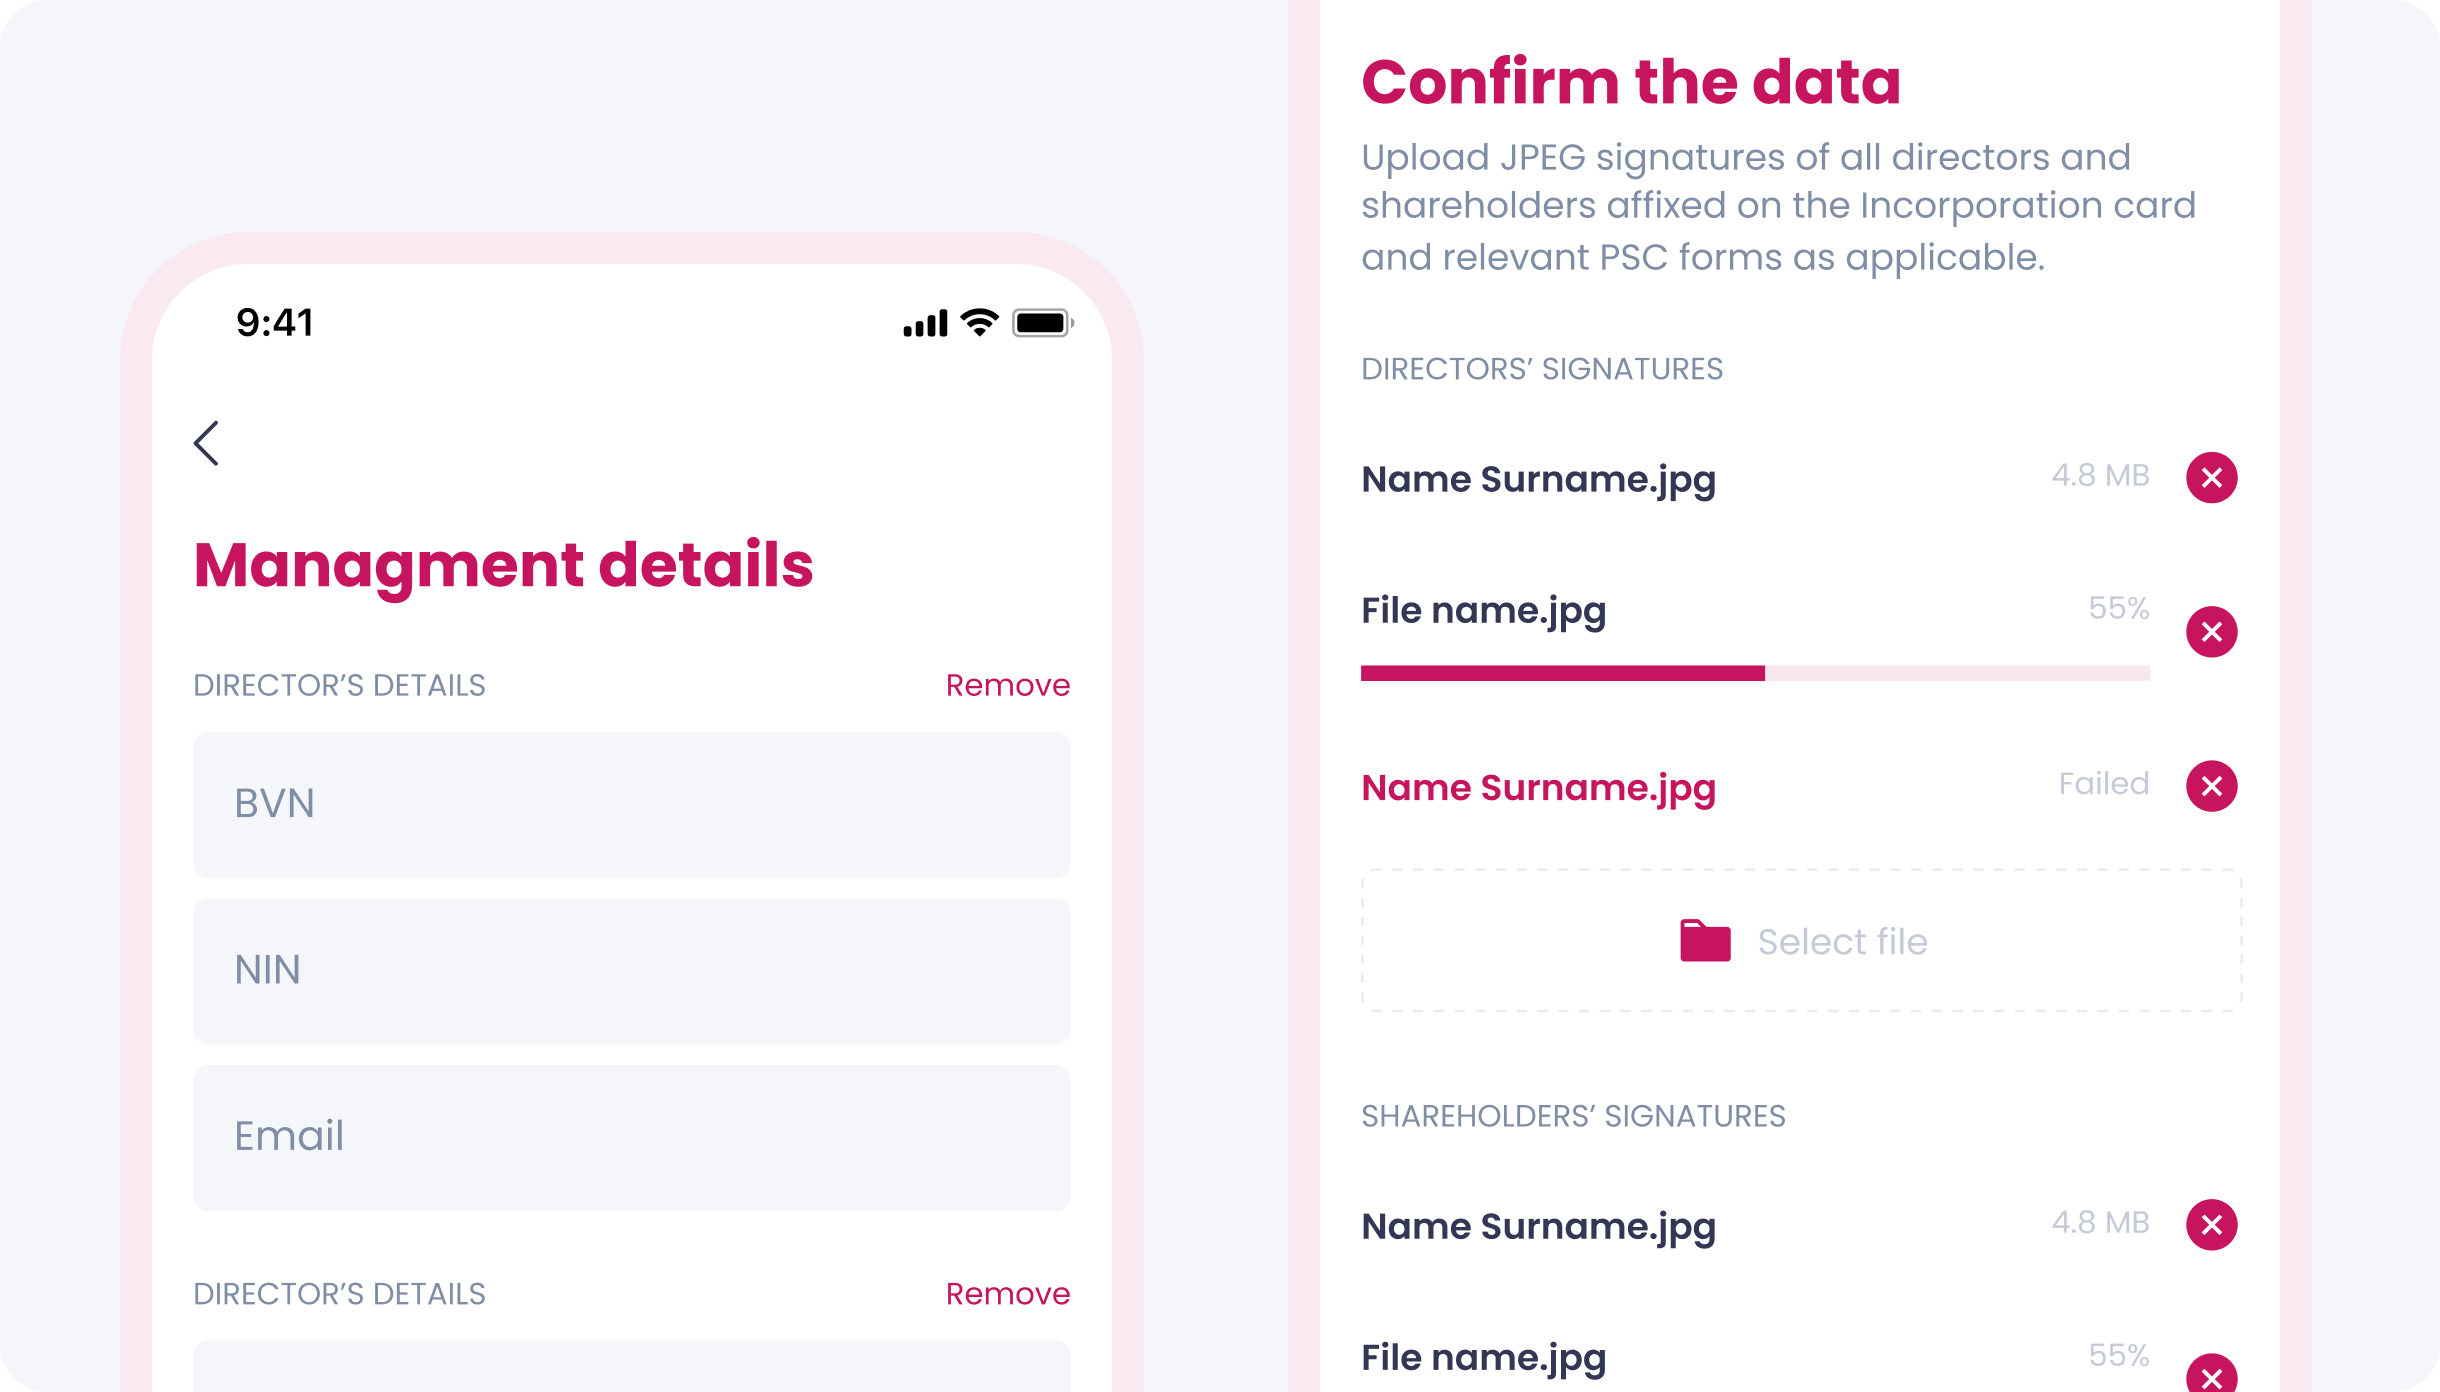2440x1392 pixels.
Task: Remove the first Director's Details section
Action: (x=1008, y=685)
